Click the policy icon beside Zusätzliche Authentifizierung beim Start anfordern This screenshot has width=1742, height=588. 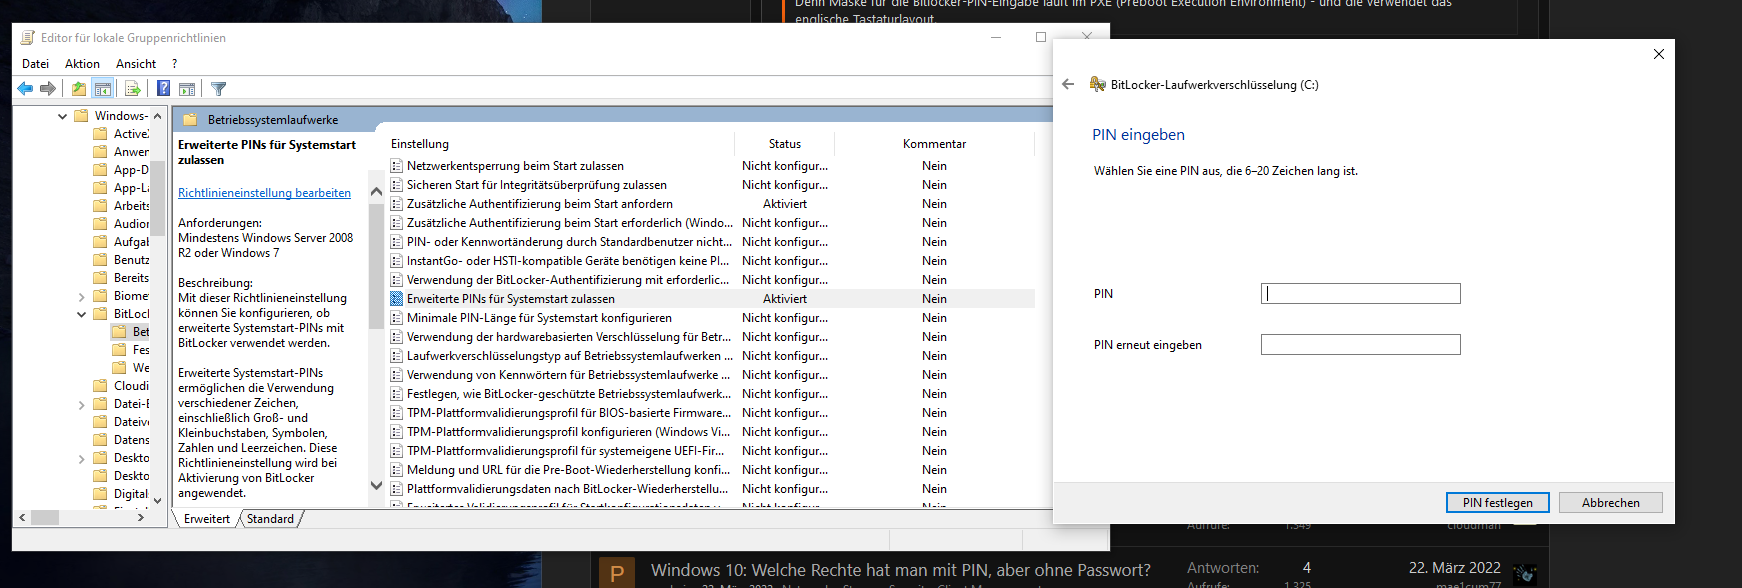[x=397, y=204]
